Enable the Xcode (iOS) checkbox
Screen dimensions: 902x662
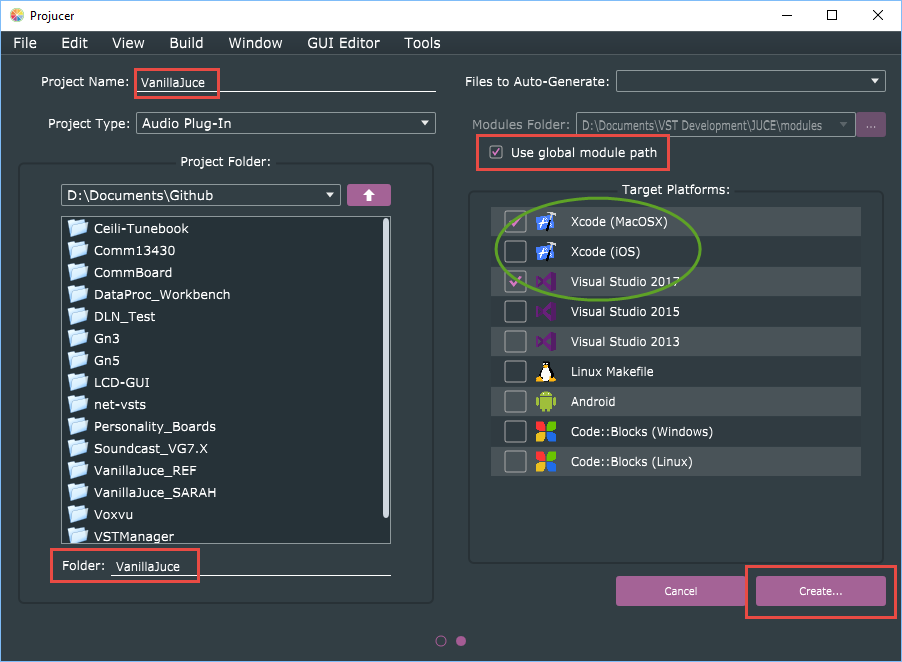pos(515,252)
